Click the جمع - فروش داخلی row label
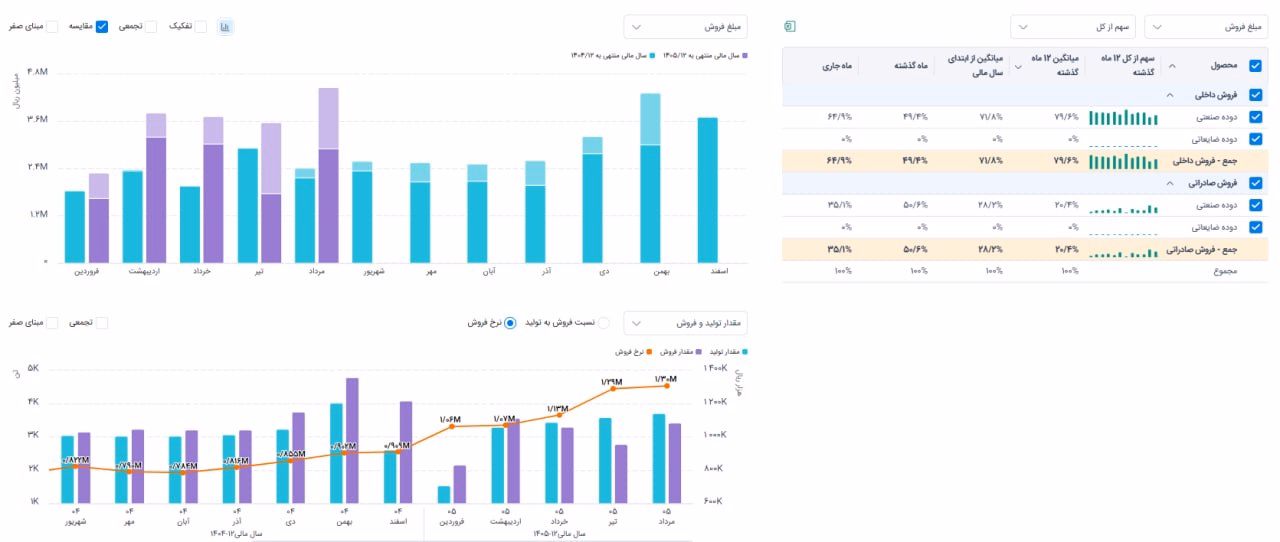This screenshot has height=542, width=1280. pos(1207,161)
